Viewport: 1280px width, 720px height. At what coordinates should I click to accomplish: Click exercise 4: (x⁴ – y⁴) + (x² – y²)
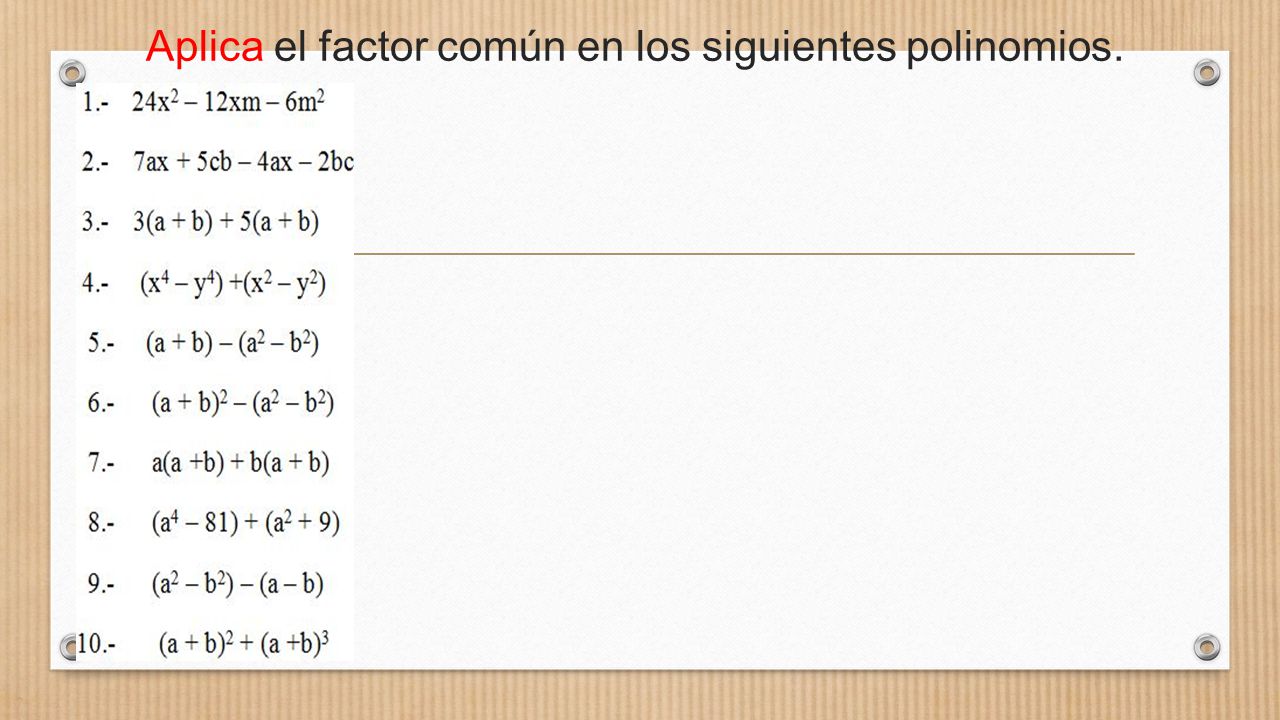(233, 283)
